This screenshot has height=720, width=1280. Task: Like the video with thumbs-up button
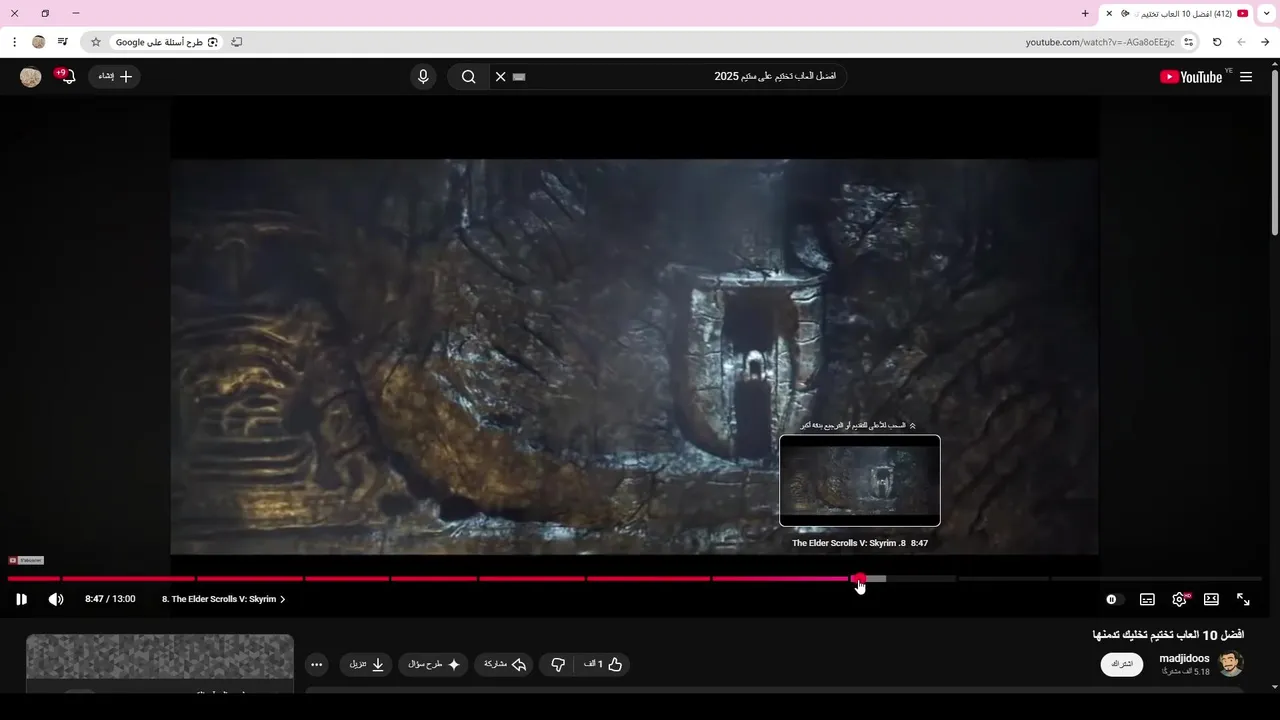[604, 664]
